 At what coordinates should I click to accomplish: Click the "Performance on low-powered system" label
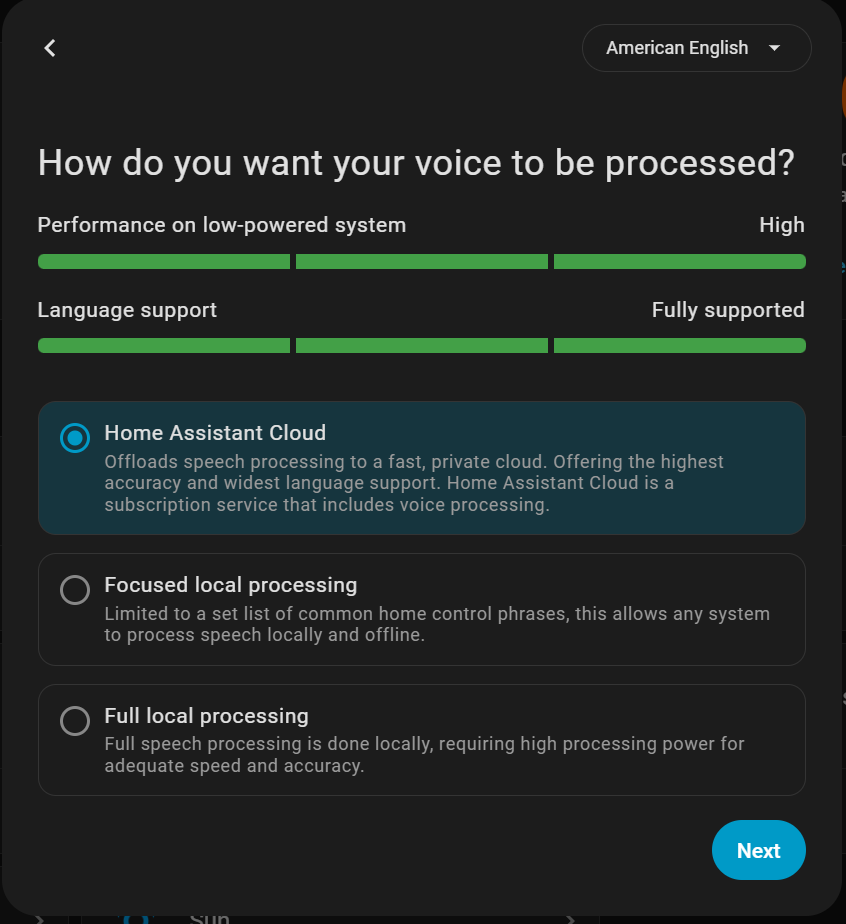[x=222, y=225]
